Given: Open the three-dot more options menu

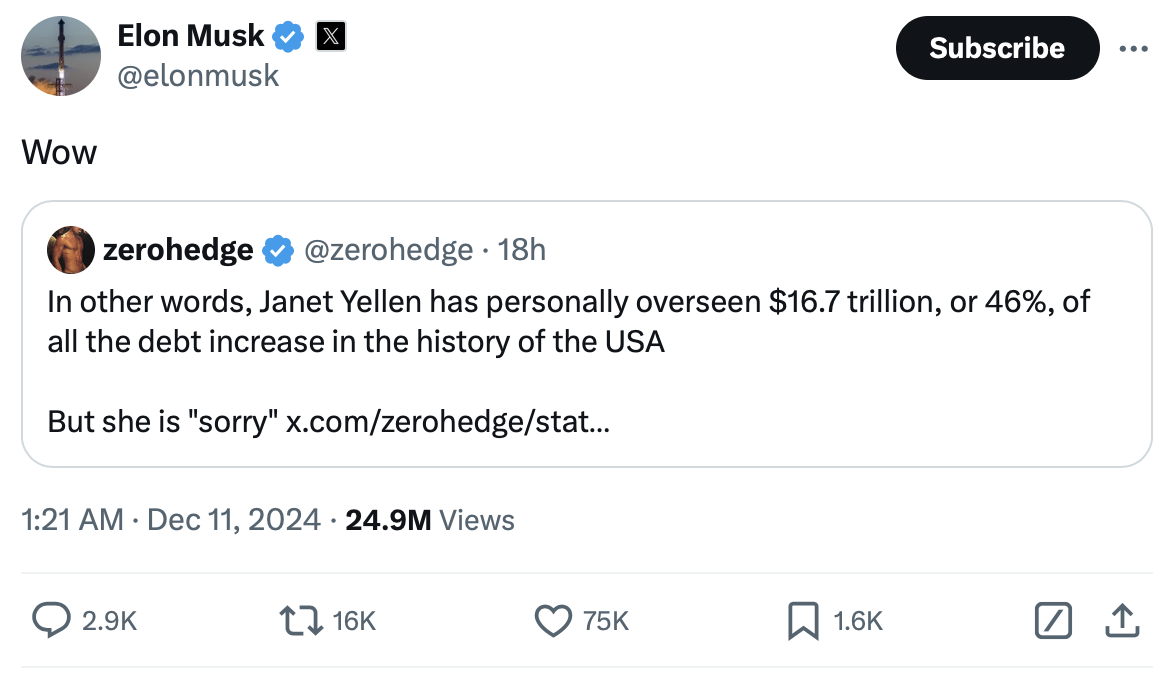Looking at the screenshot, I should [1133, 48].
